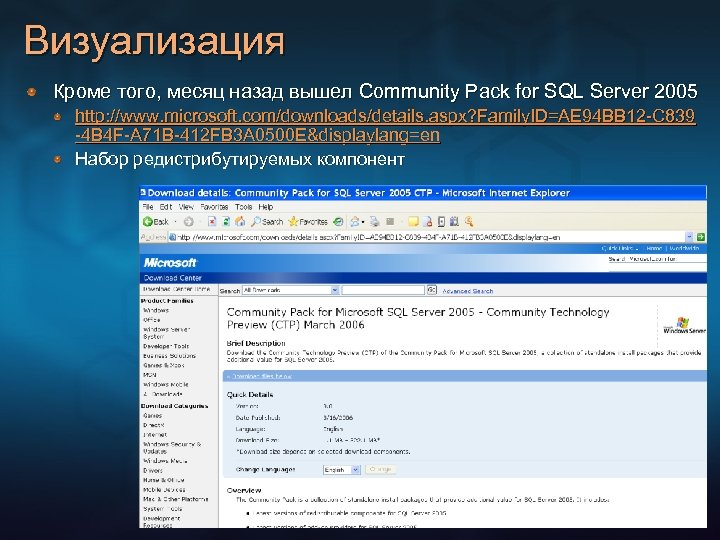
Task: Click the browser address URL field
Action: pos(427,237)
